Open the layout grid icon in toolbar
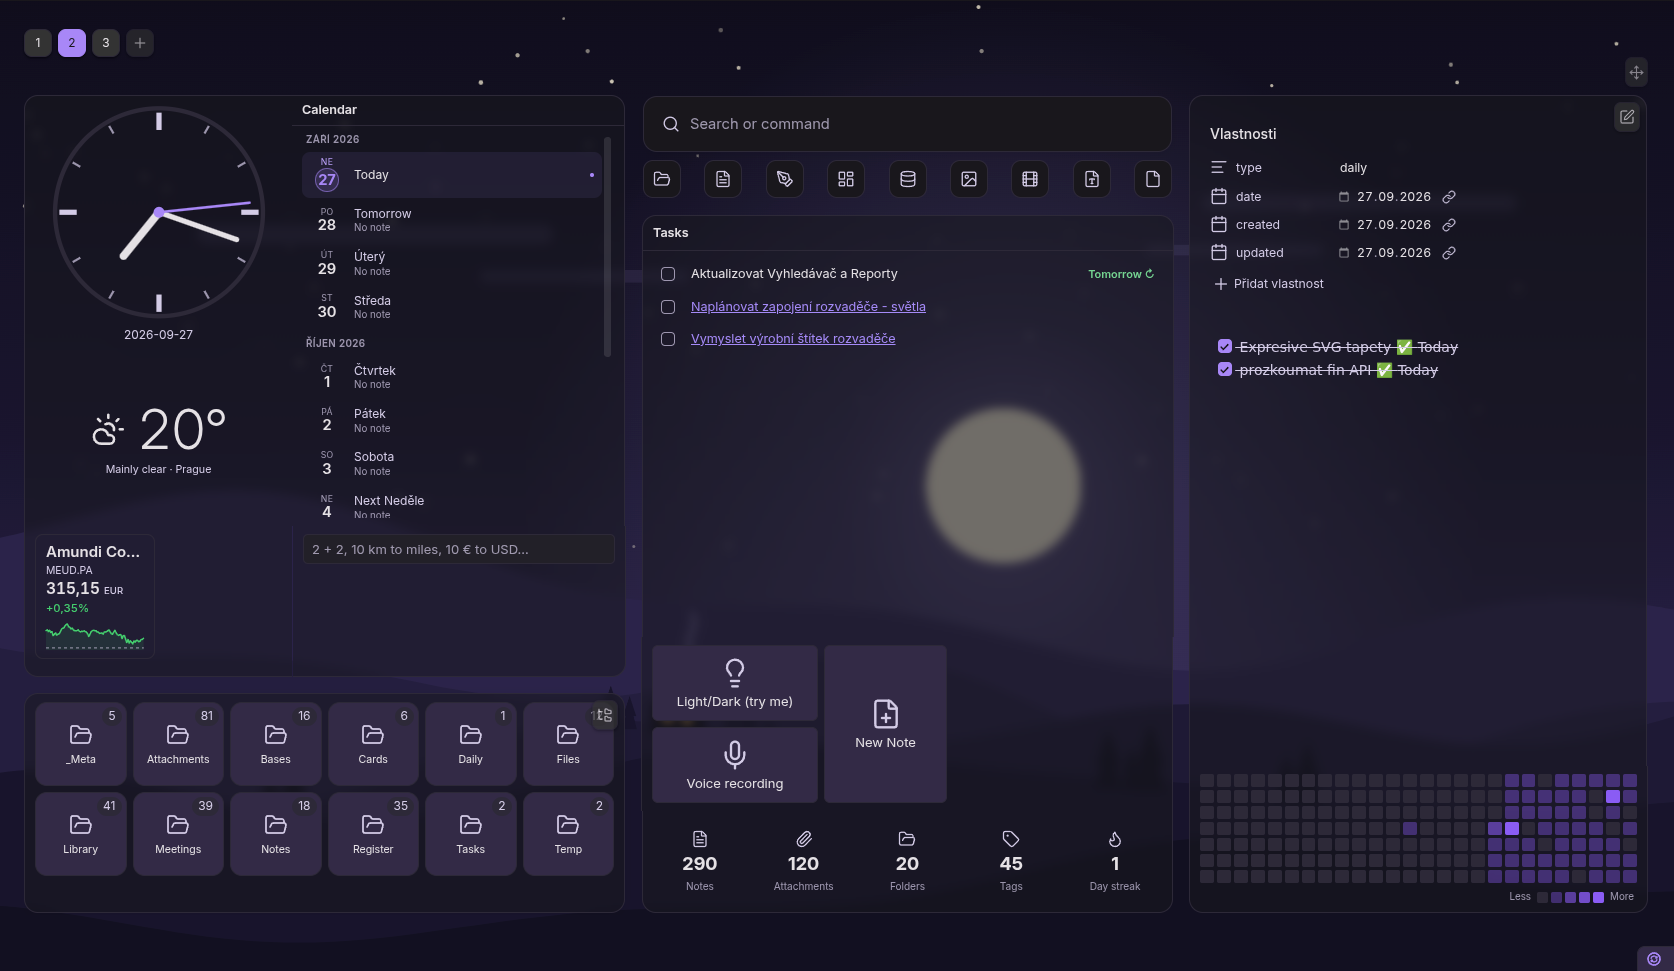Screen dimensions: 1674x971 pos(846,179)
